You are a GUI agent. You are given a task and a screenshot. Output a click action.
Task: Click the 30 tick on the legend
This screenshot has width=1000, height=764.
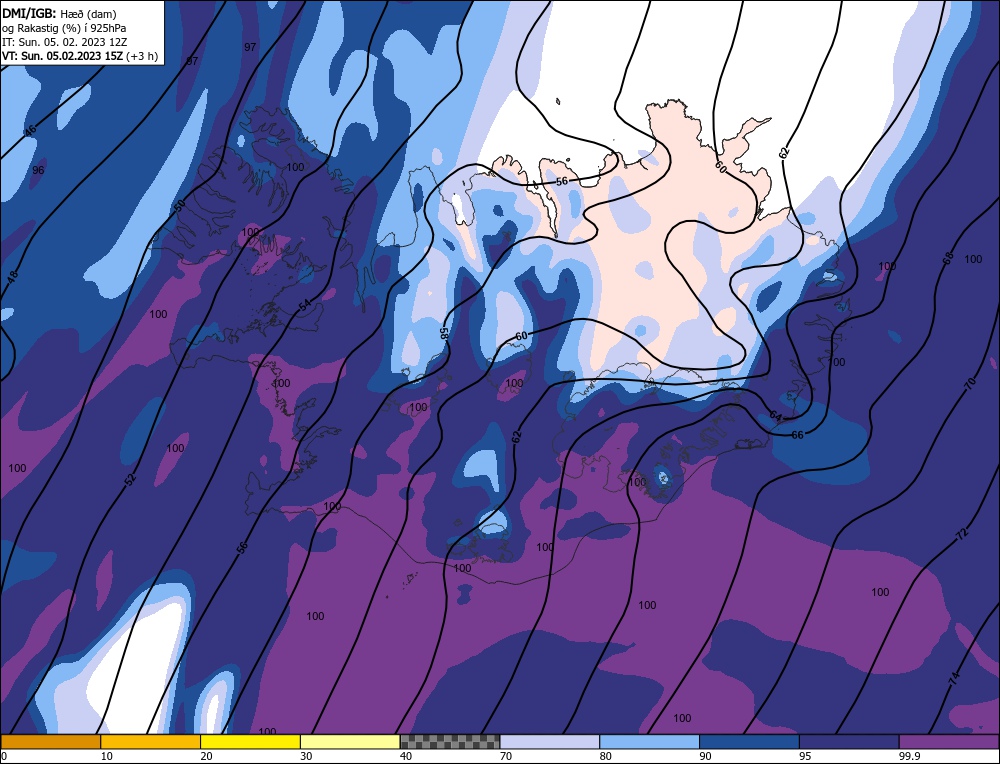[x=306, y=756]
